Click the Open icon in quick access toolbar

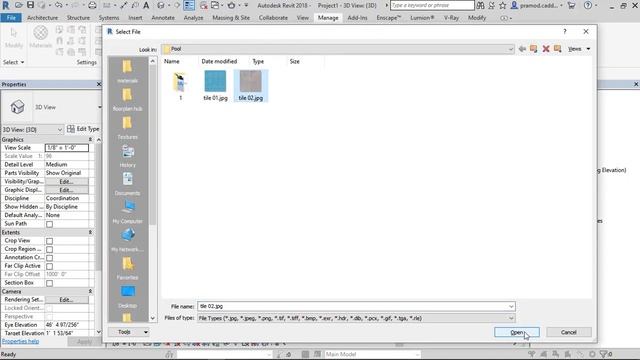pyautogui.click(x=19, y=5)
